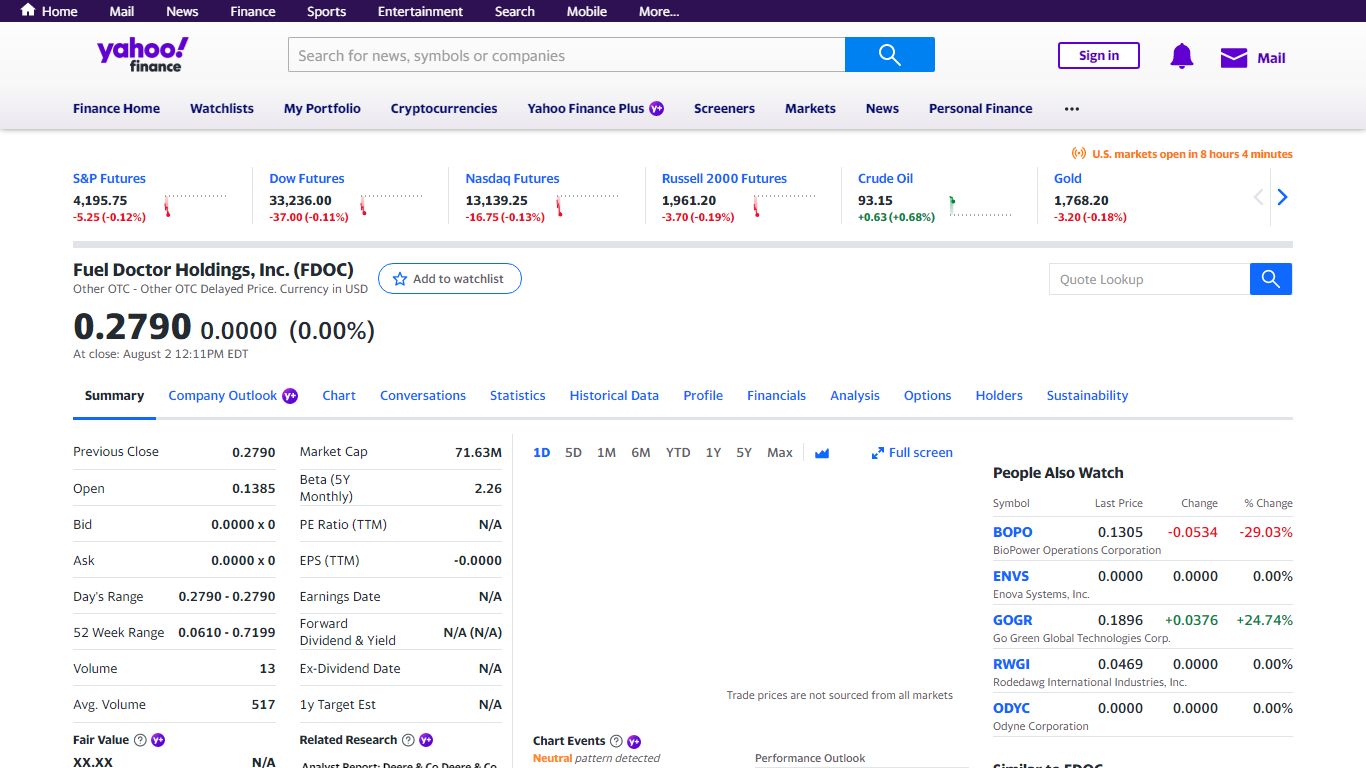The height and width of the screenshot is (768, 1366).
Task: Click the chart type icon beside Max
Action: (822, 453)
